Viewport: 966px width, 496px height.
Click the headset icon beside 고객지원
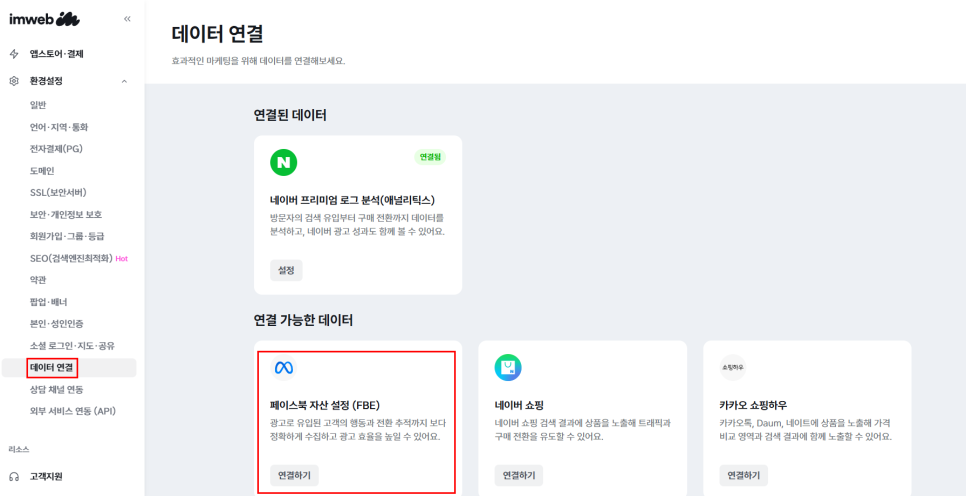coord(14,476)
